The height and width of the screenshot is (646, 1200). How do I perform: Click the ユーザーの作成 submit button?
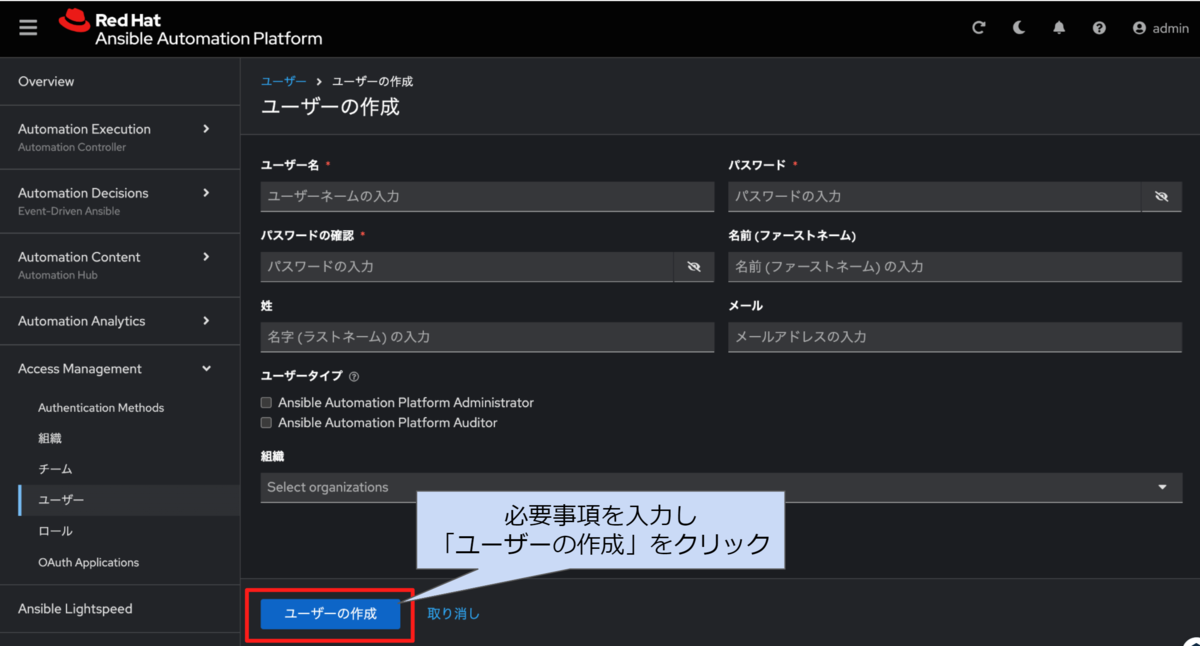tap(331, 614)
